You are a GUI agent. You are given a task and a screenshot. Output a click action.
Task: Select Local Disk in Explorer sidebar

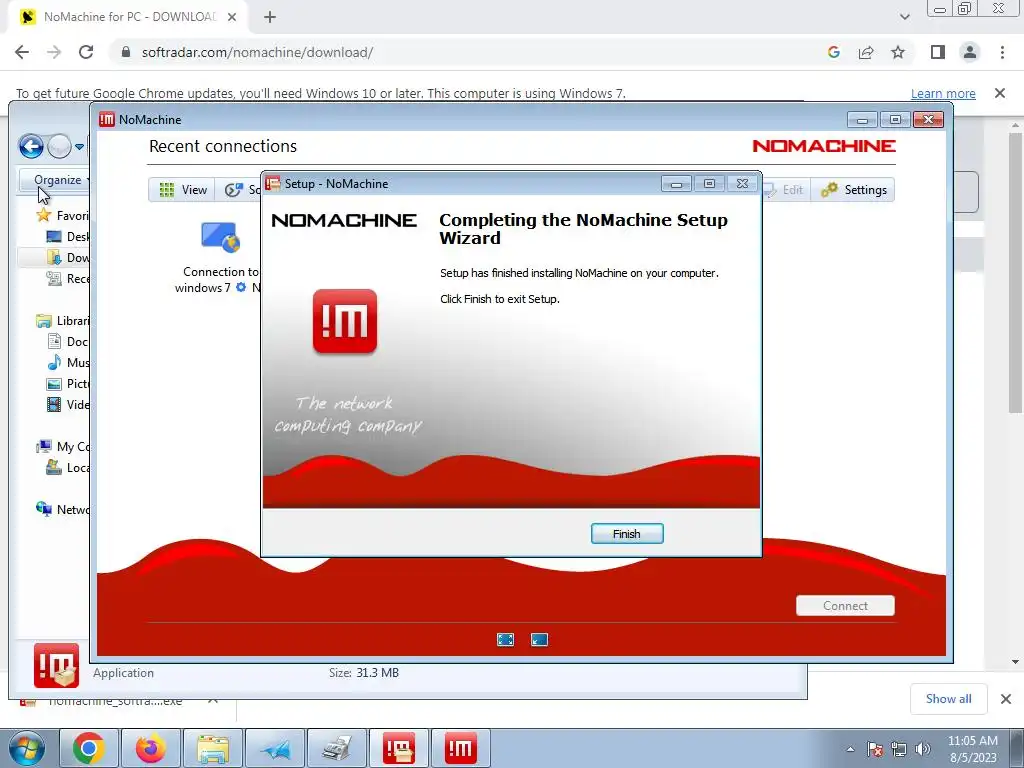(67, 468)
